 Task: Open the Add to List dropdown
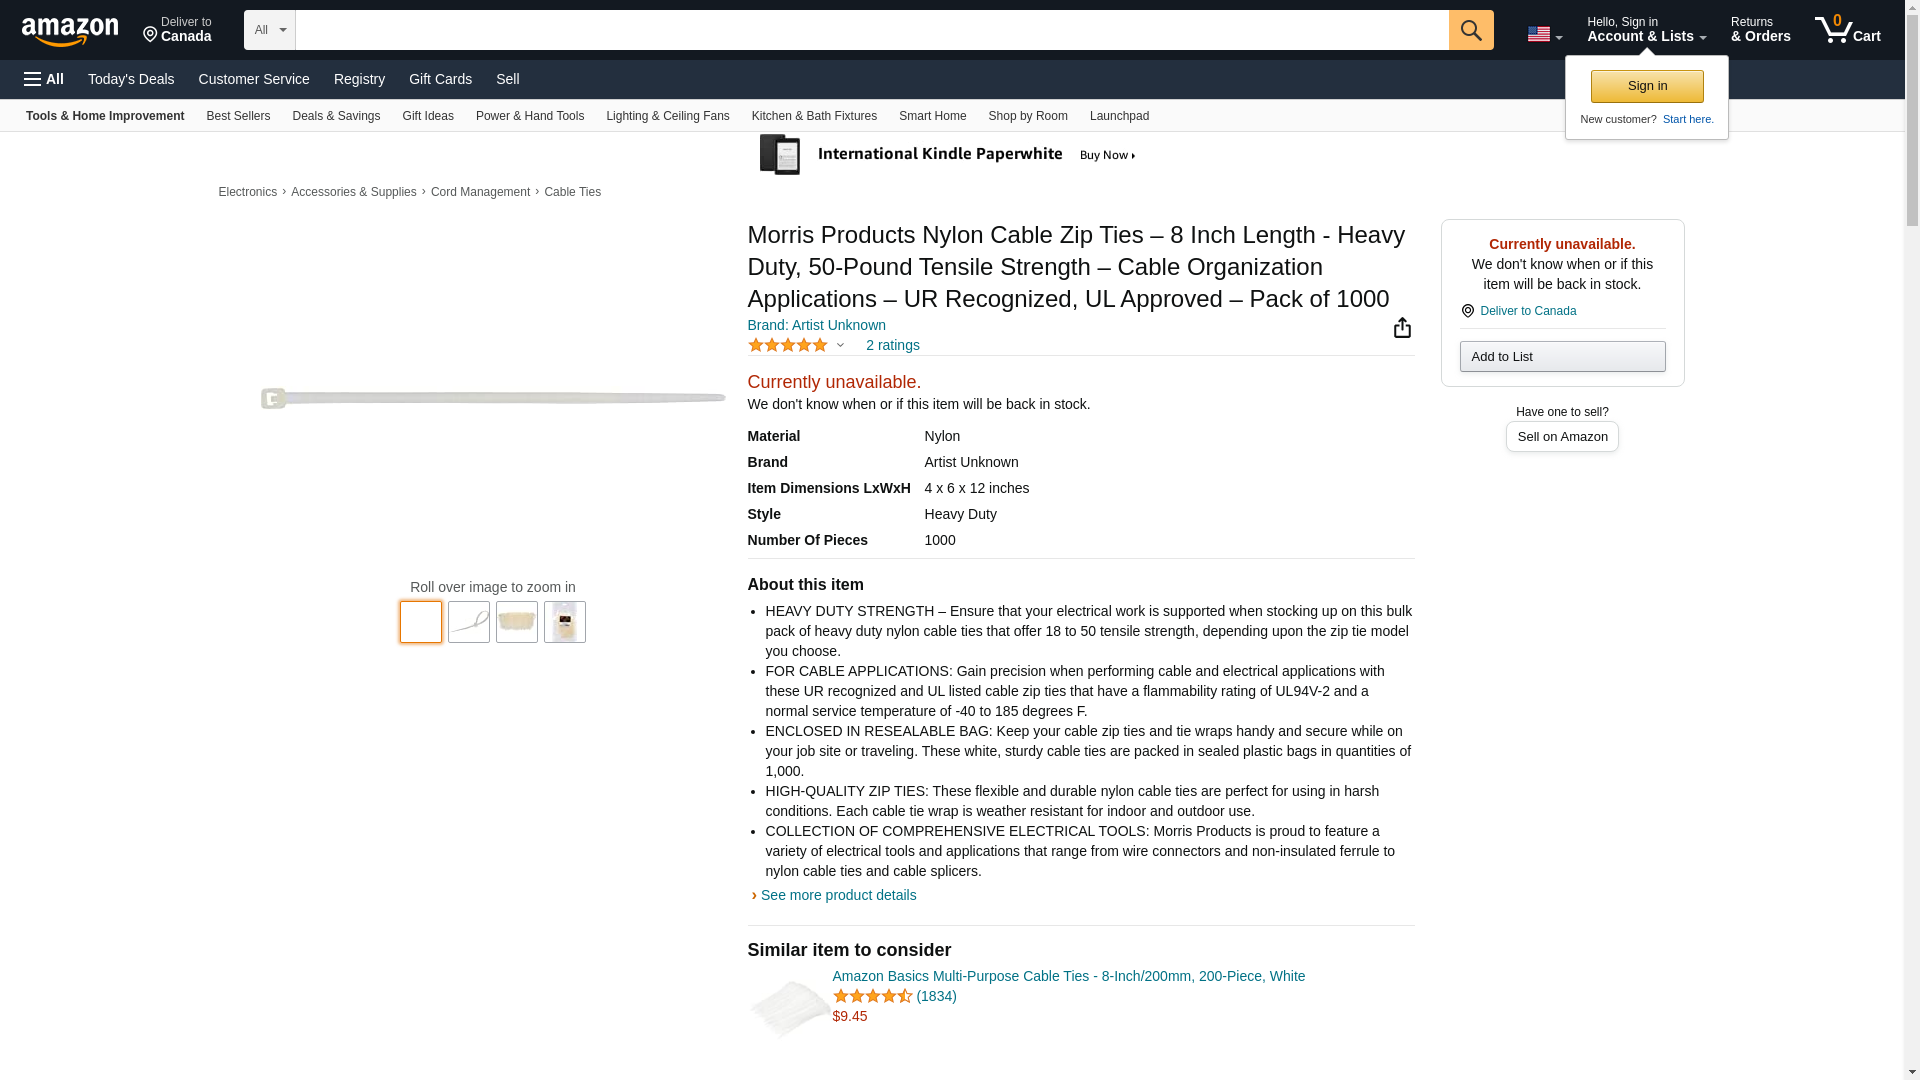[x=1561, y=357]
